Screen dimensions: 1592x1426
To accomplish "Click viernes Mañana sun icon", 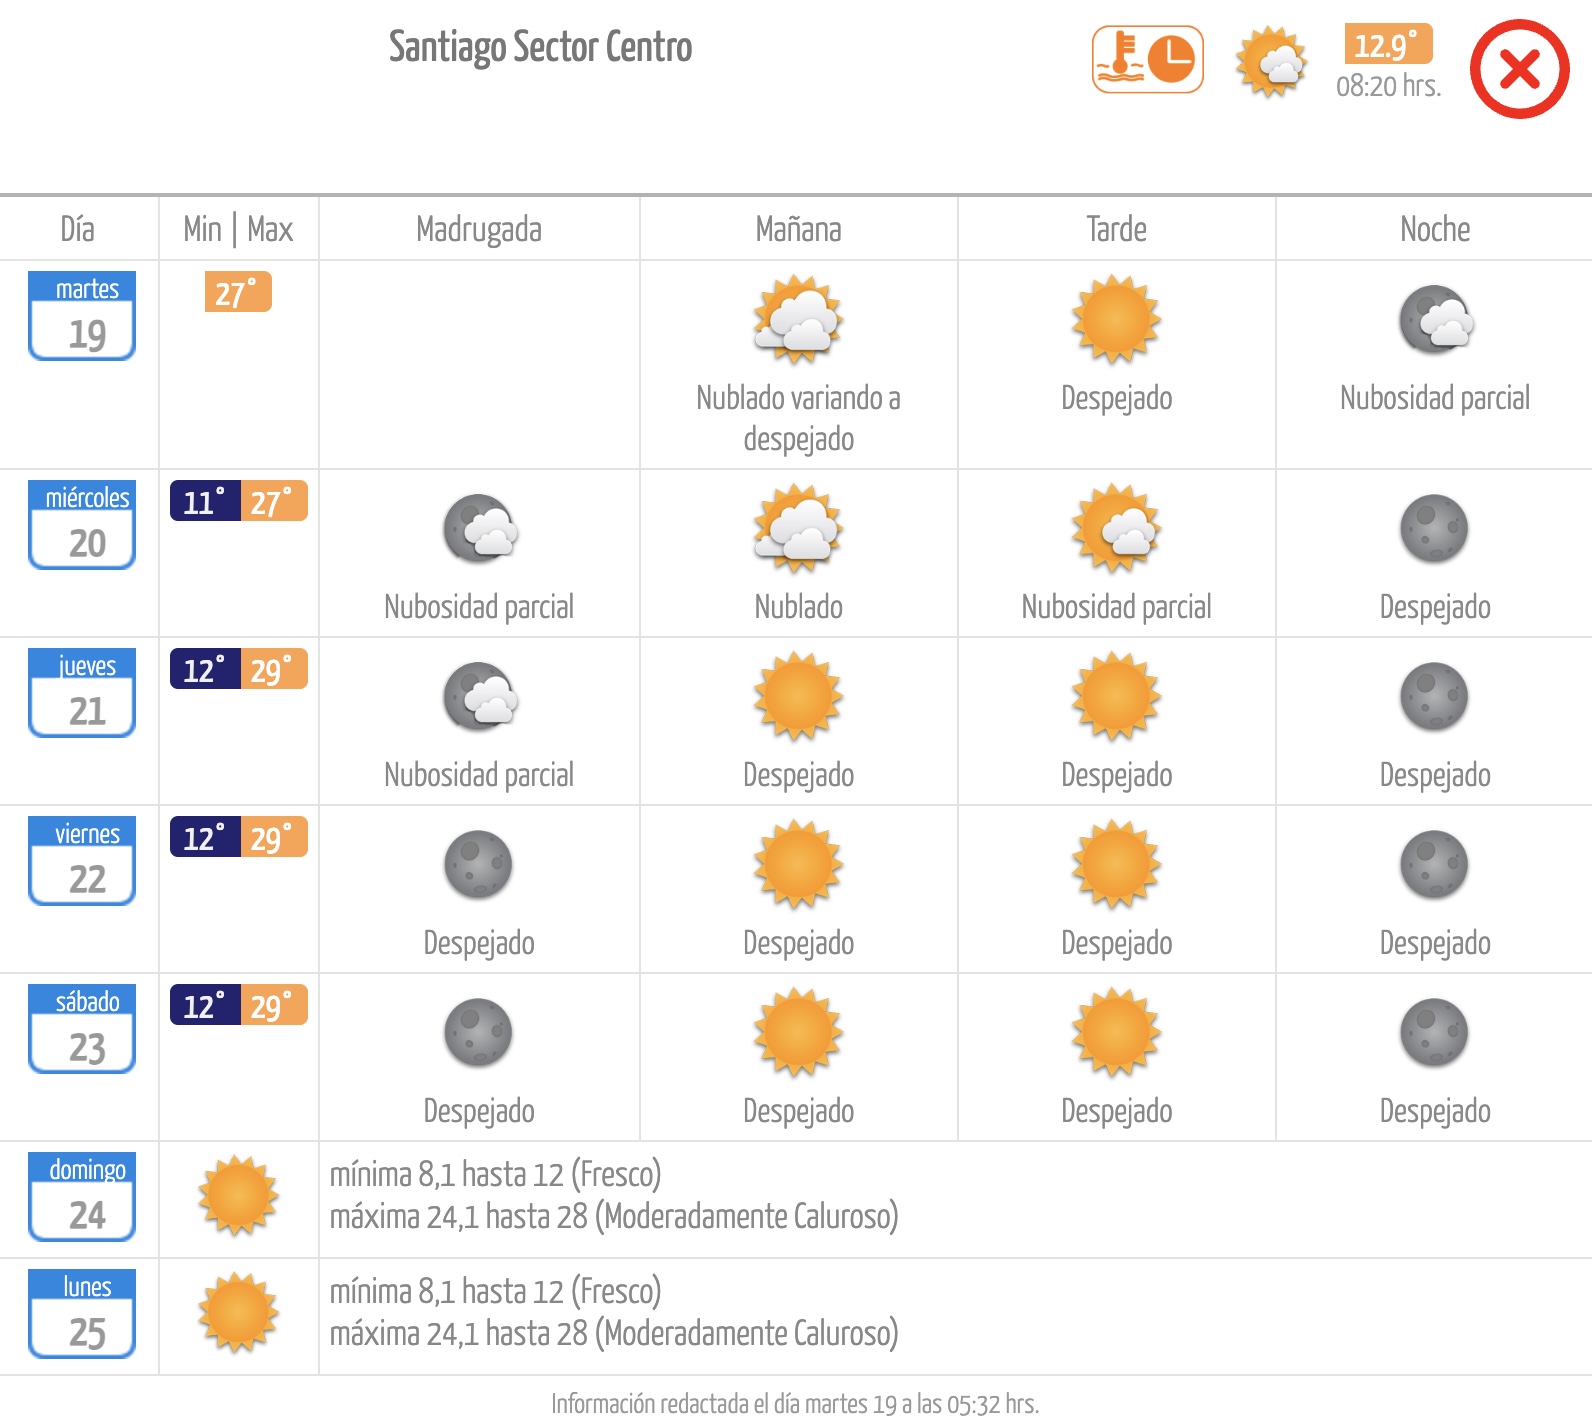I will tap(798, 865).
